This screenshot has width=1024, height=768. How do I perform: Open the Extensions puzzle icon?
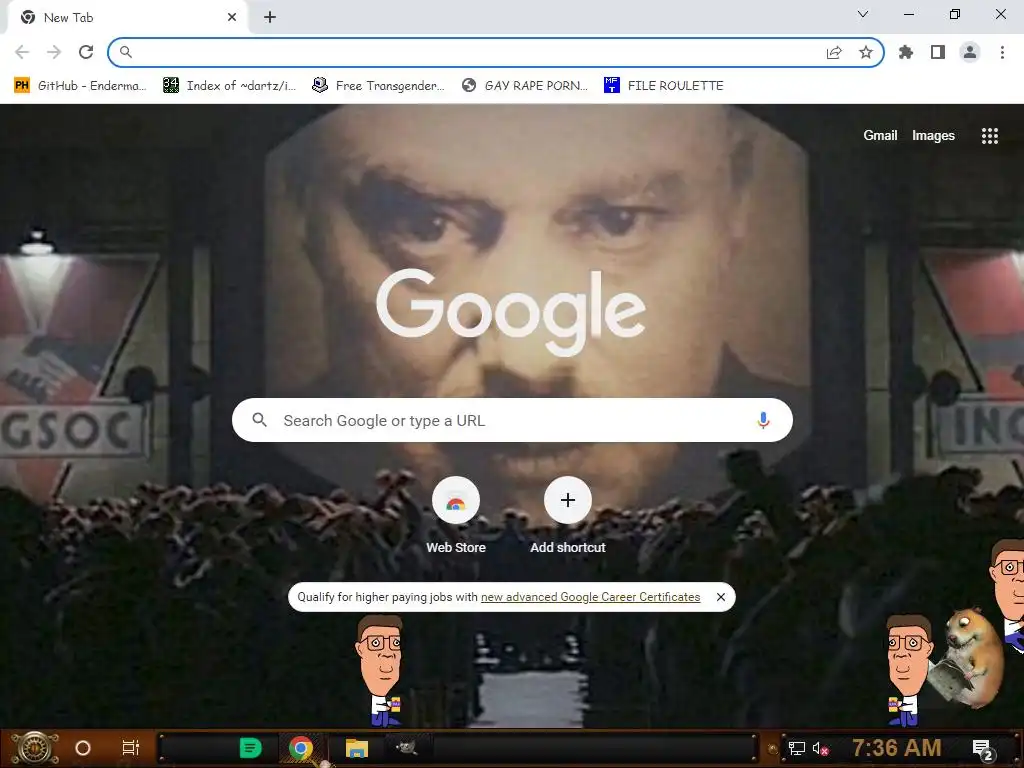pyautogui.click(x=906, y=52)
